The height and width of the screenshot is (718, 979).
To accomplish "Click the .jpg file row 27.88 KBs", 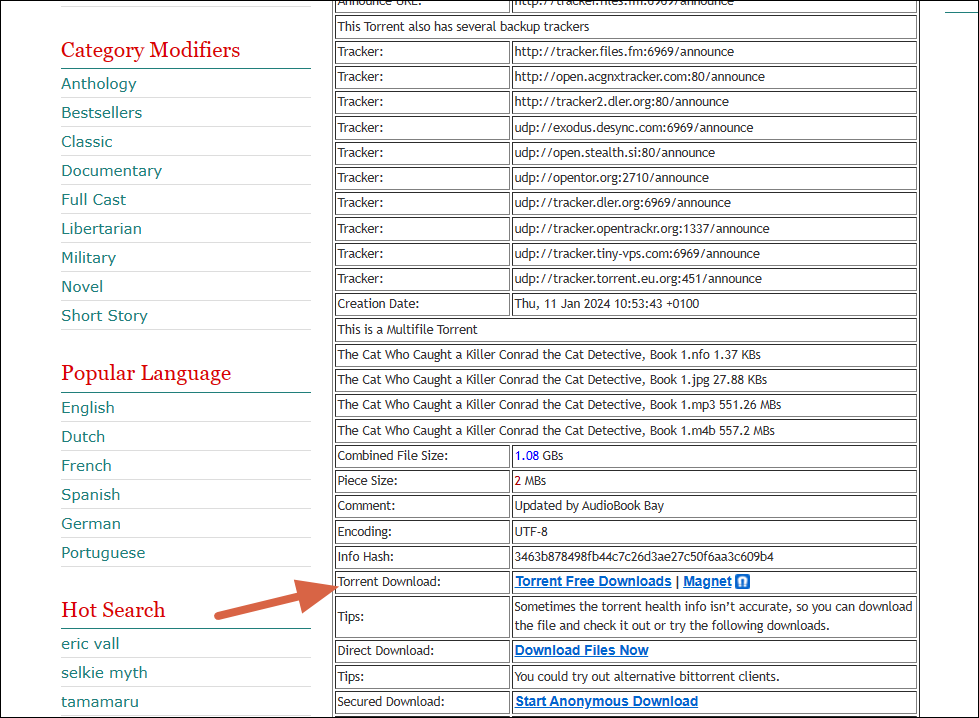I will (x=626, y=380).
